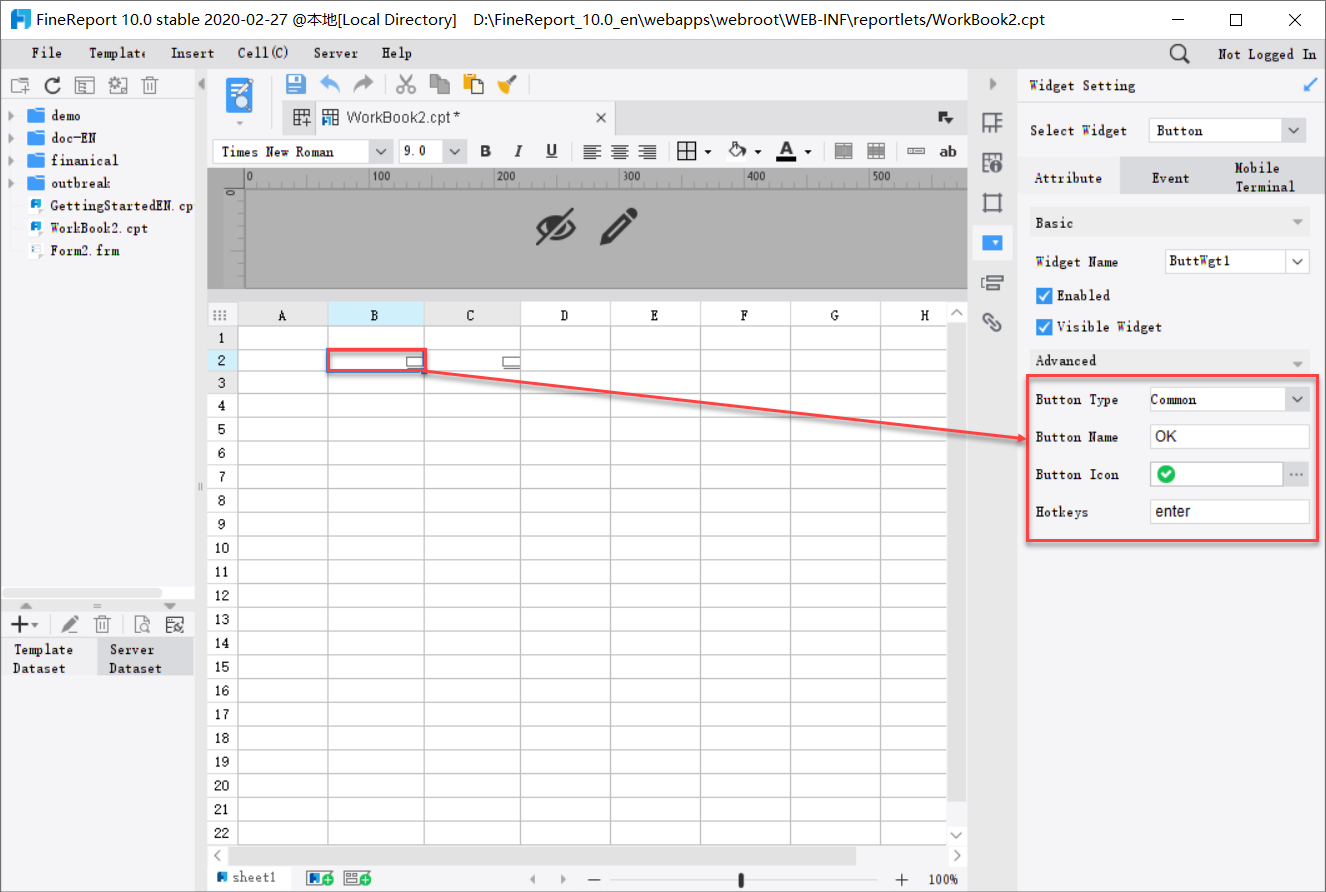The height and width of the screenshot is (892, 1326).
Task: Uncheck the Visible Widget checkbox
Action: click(1044, 327)
